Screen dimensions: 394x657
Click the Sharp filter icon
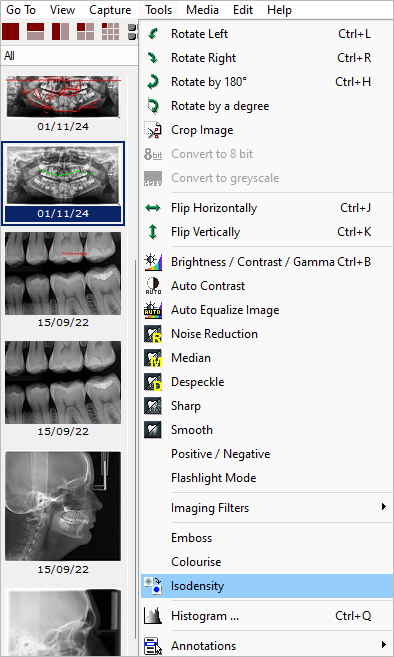[x=153, y=406]
